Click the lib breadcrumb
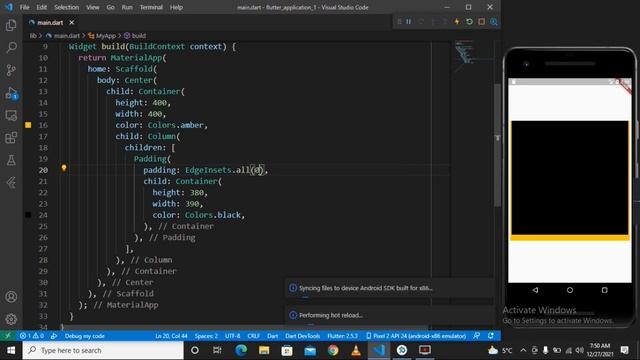The image size is (640, 360). click(x=33, y=36)
